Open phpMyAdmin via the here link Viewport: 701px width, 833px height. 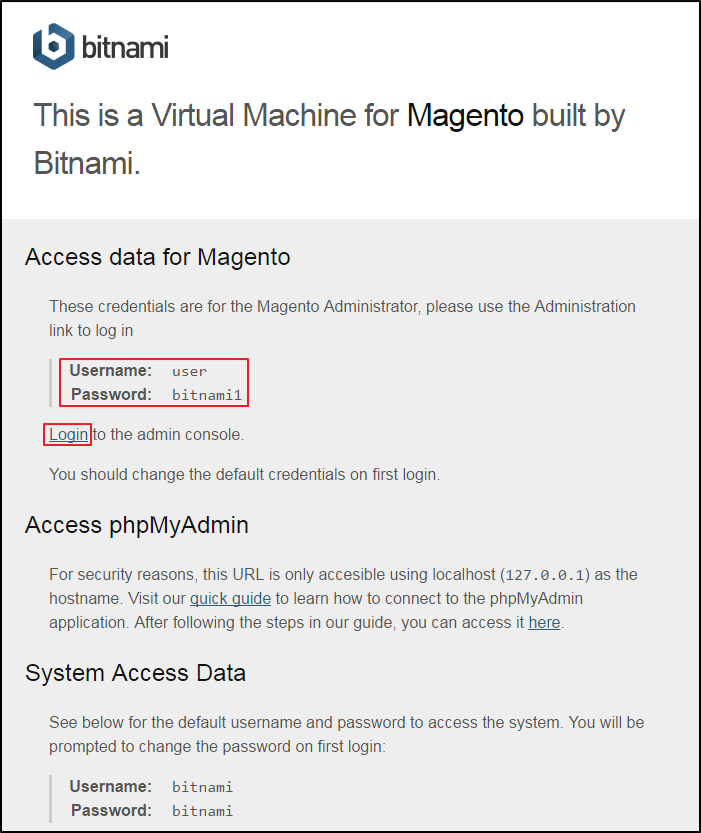tap(544, 622)
